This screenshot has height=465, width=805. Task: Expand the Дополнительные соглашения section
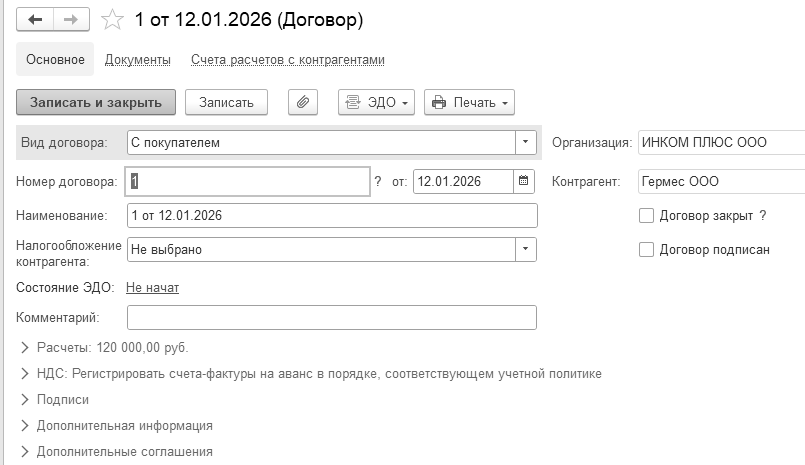pos(24,452)
